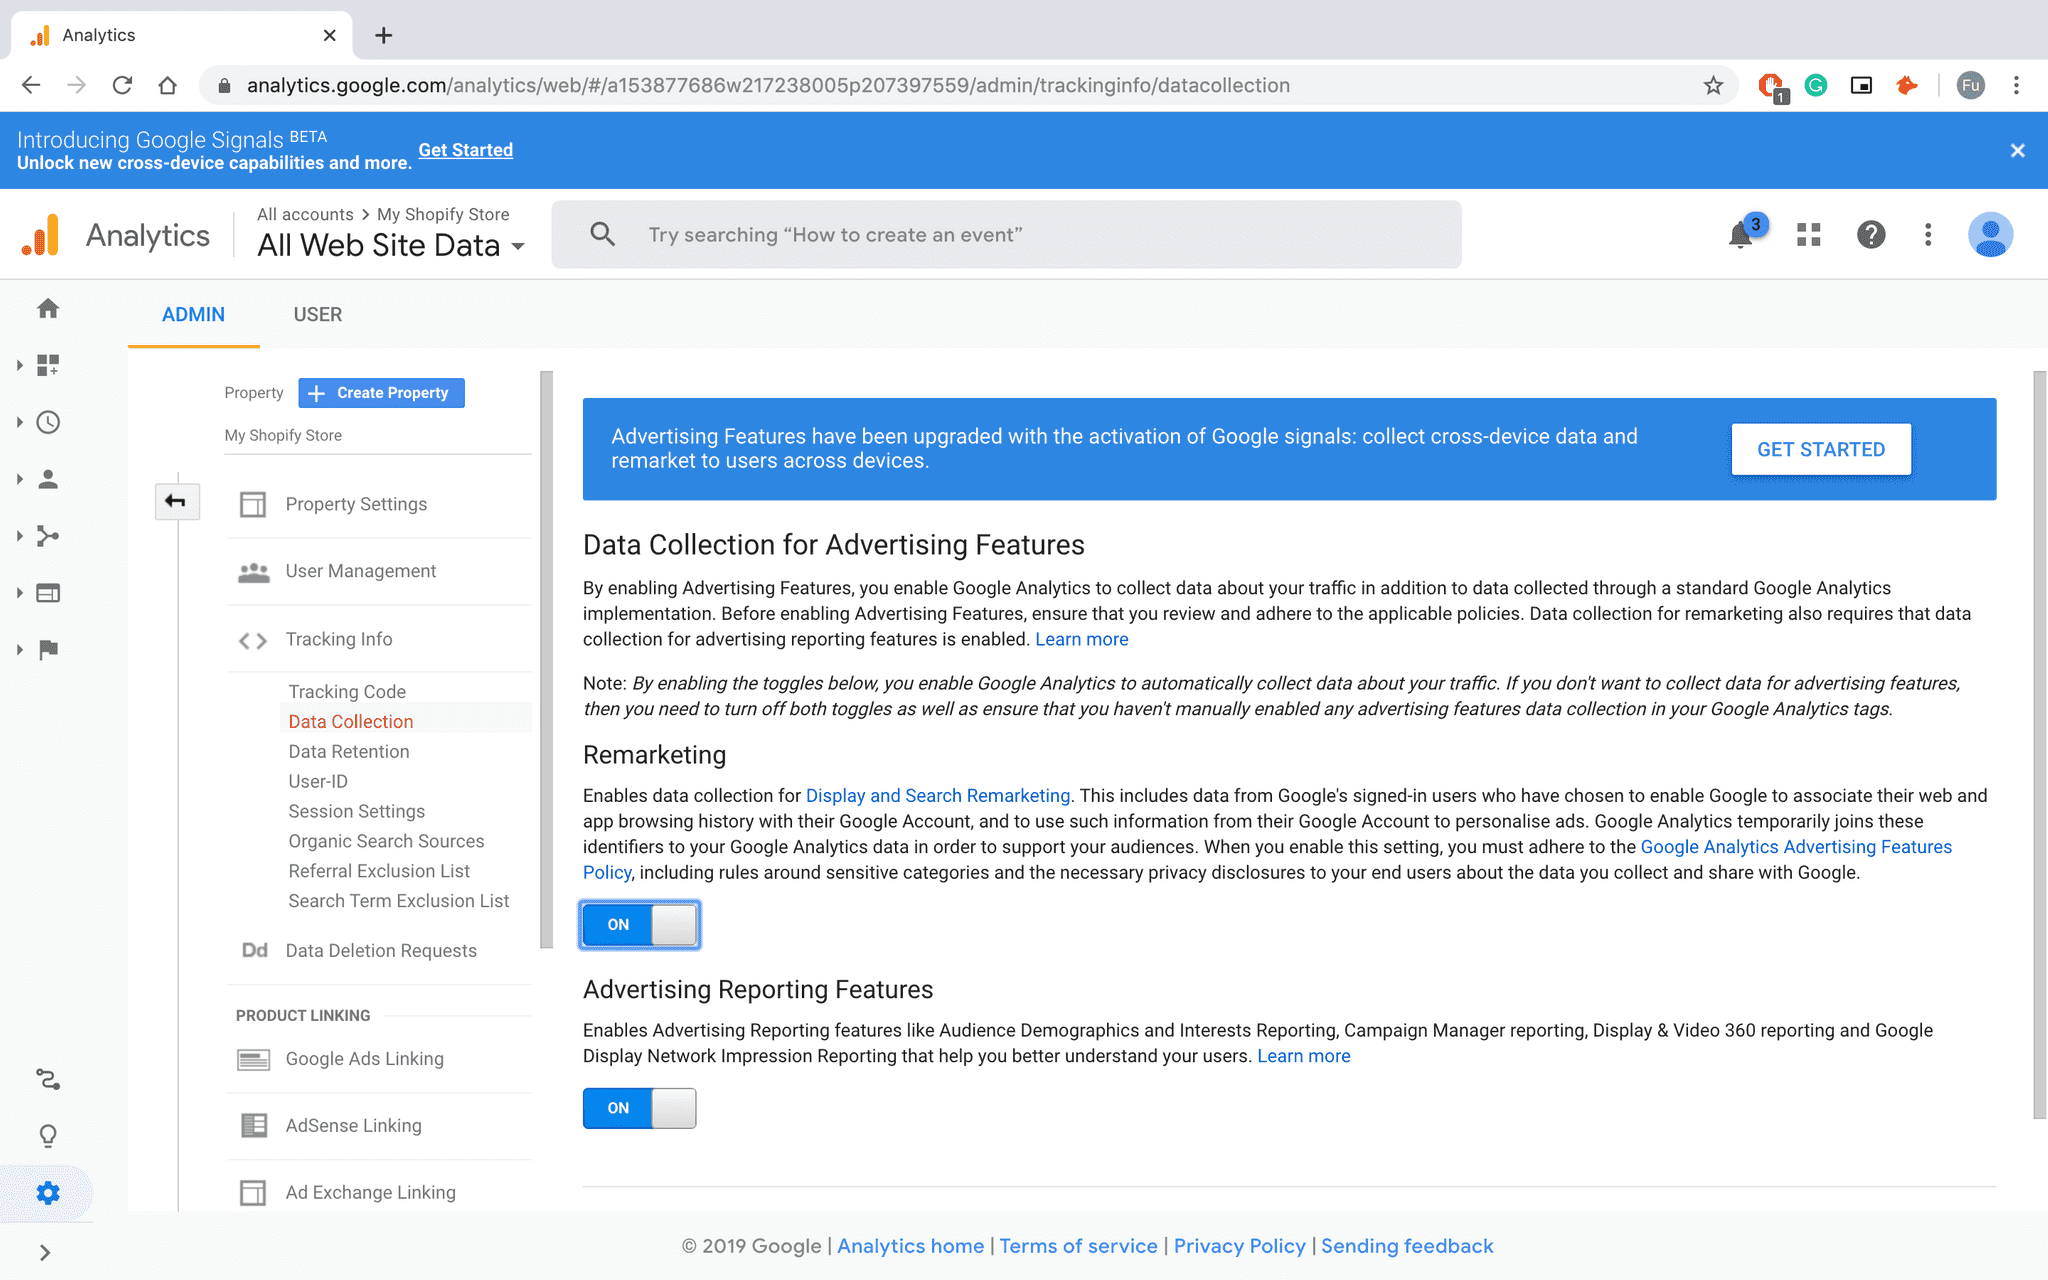This screenshot has height=1280, width=2048.
Task: Click the Admin gear icon in sidebar
Action: (x=48, y=1193)
